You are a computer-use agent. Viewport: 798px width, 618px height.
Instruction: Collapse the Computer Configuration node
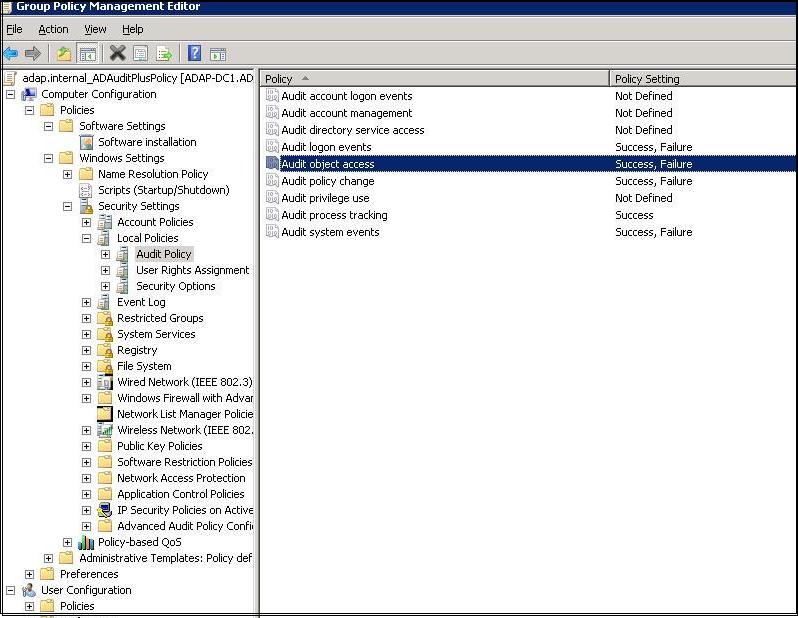10,94
